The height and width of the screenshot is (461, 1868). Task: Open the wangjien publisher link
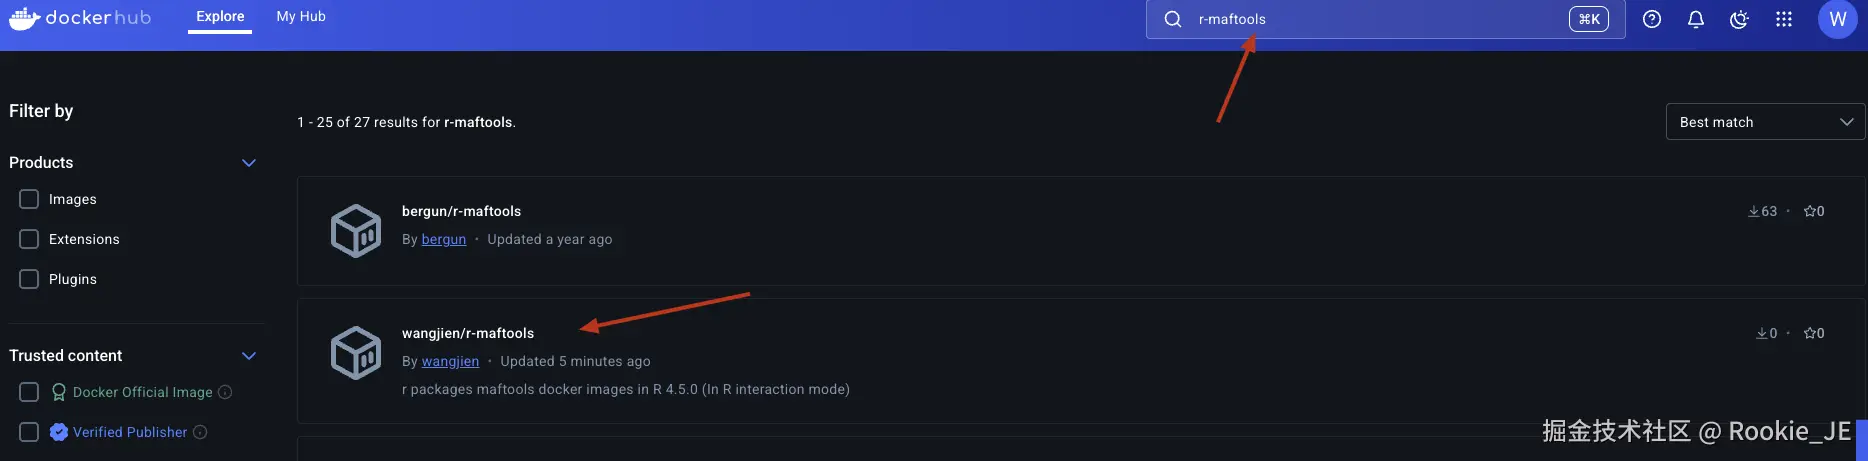tap(450, 361)
